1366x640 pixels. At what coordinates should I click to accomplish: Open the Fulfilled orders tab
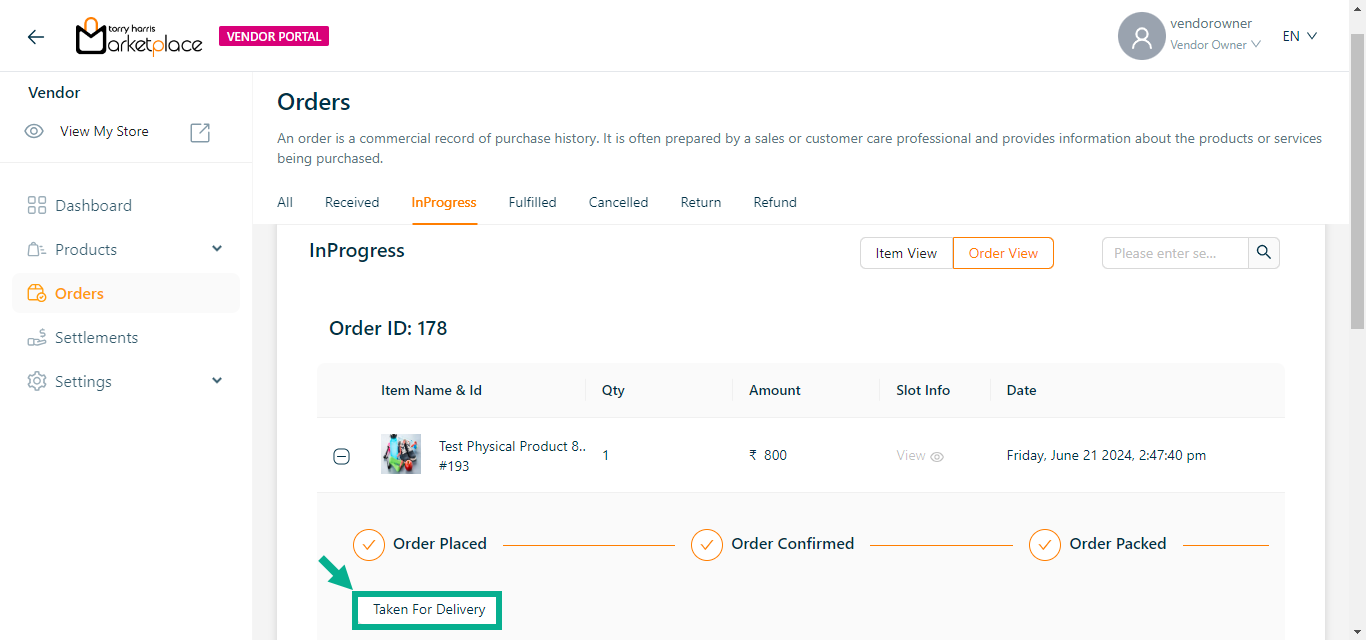coord(532,202)
